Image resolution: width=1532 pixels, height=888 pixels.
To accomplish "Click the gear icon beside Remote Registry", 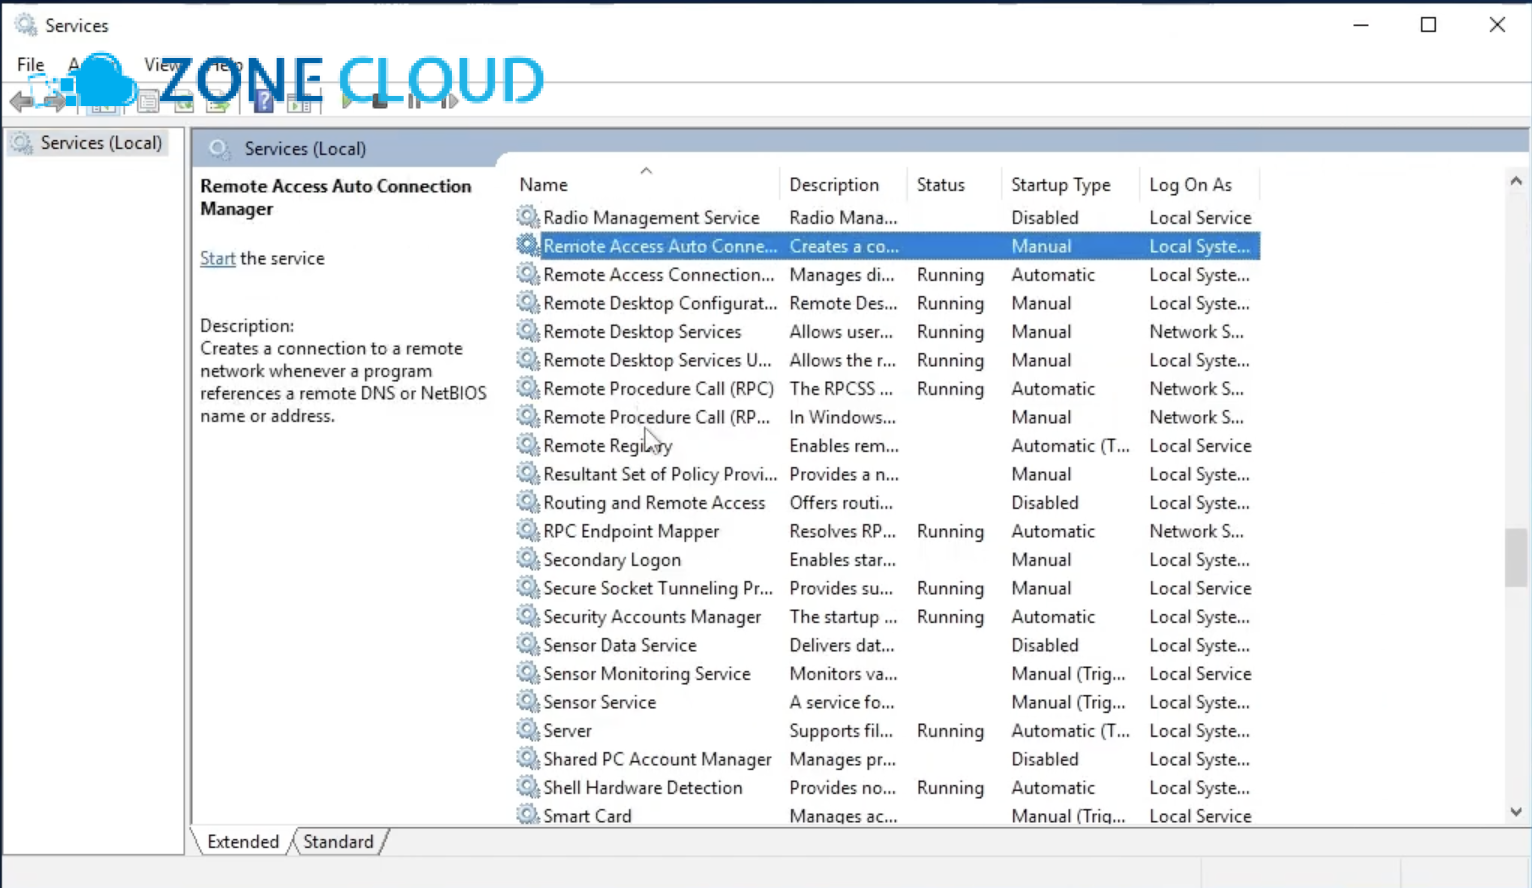I will coord(527,445).
